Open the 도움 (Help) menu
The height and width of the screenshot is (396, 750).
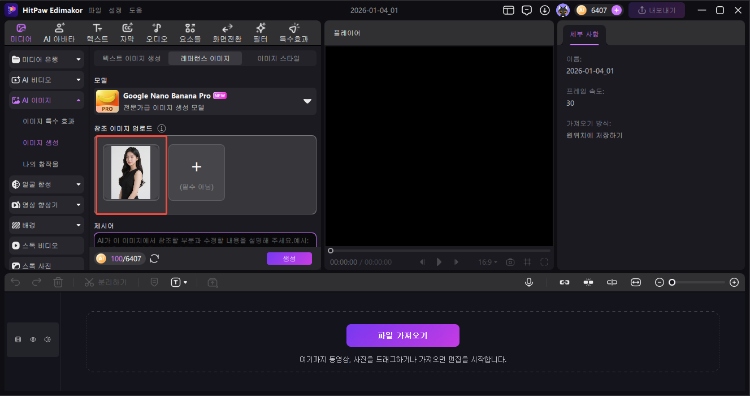(136, 10)
